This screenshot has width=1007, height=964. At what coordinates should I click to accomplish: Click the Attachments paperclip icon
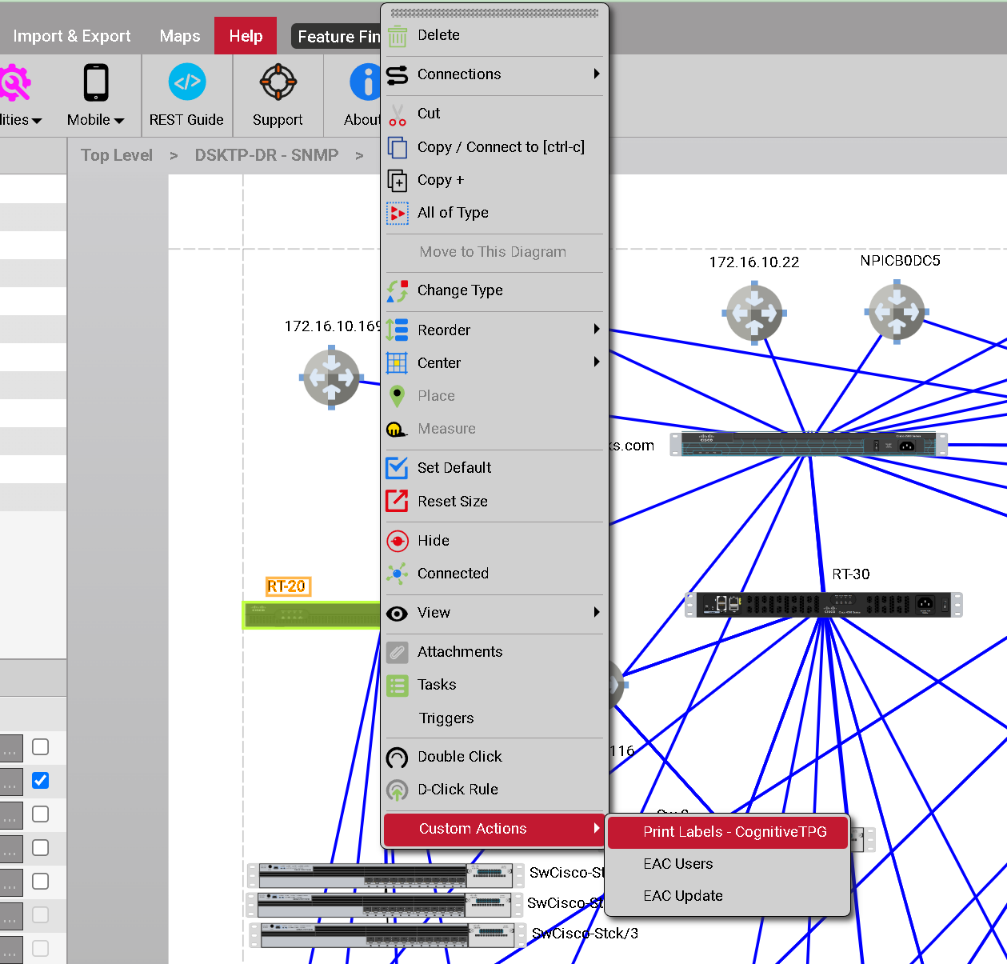[398, 652]
